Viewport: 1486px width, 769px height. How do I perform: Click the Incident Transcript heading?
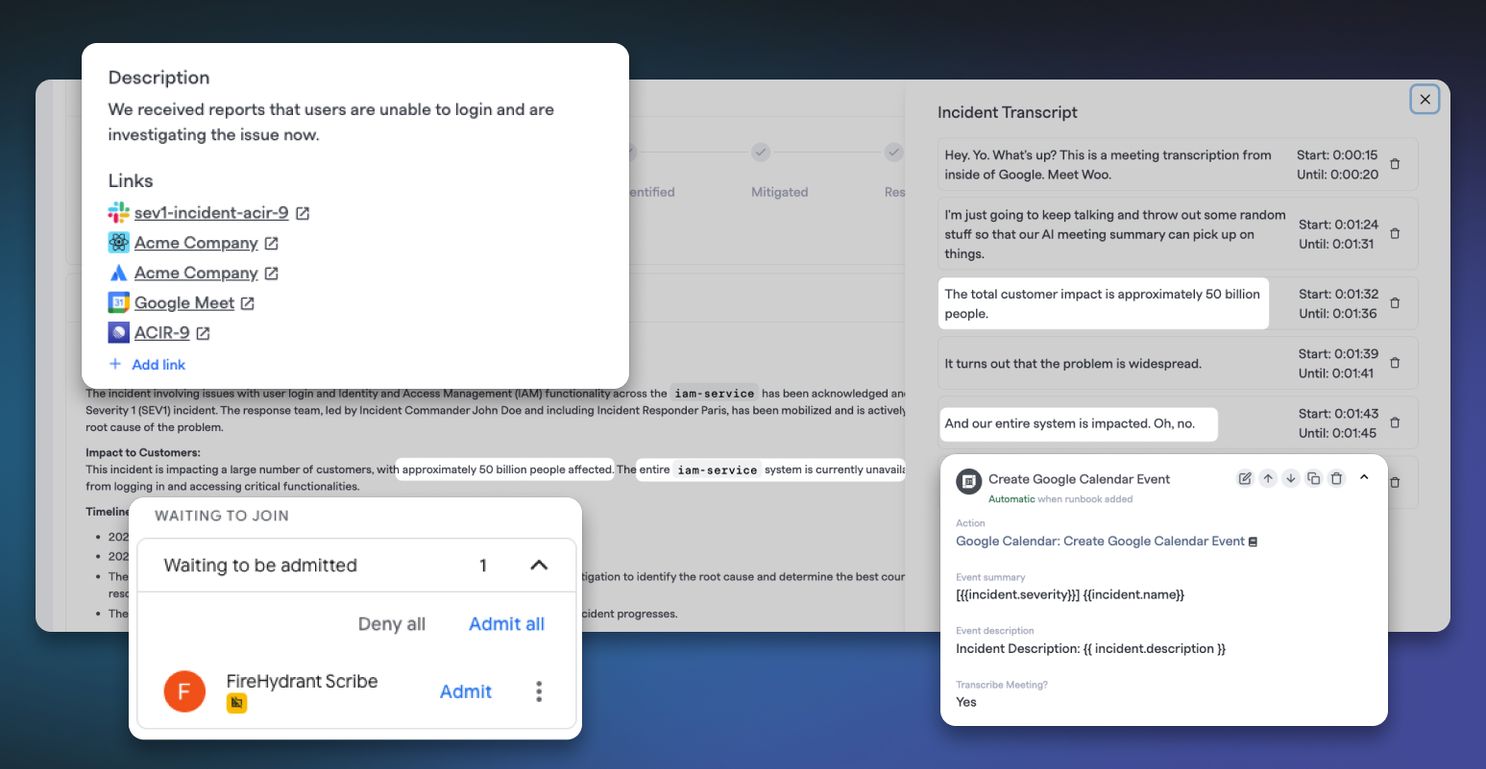(1007, 112)
